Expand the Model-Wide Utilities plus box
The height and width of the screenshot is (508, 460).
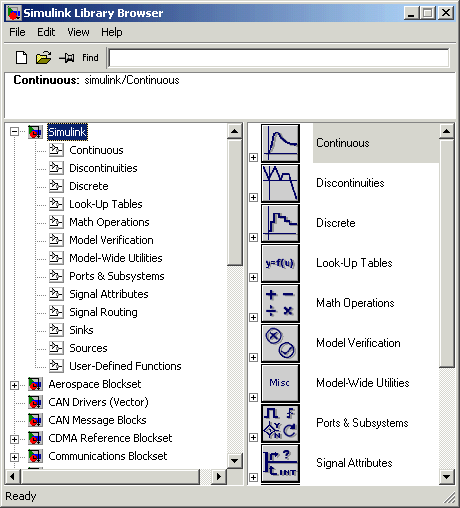pos(253,397)
